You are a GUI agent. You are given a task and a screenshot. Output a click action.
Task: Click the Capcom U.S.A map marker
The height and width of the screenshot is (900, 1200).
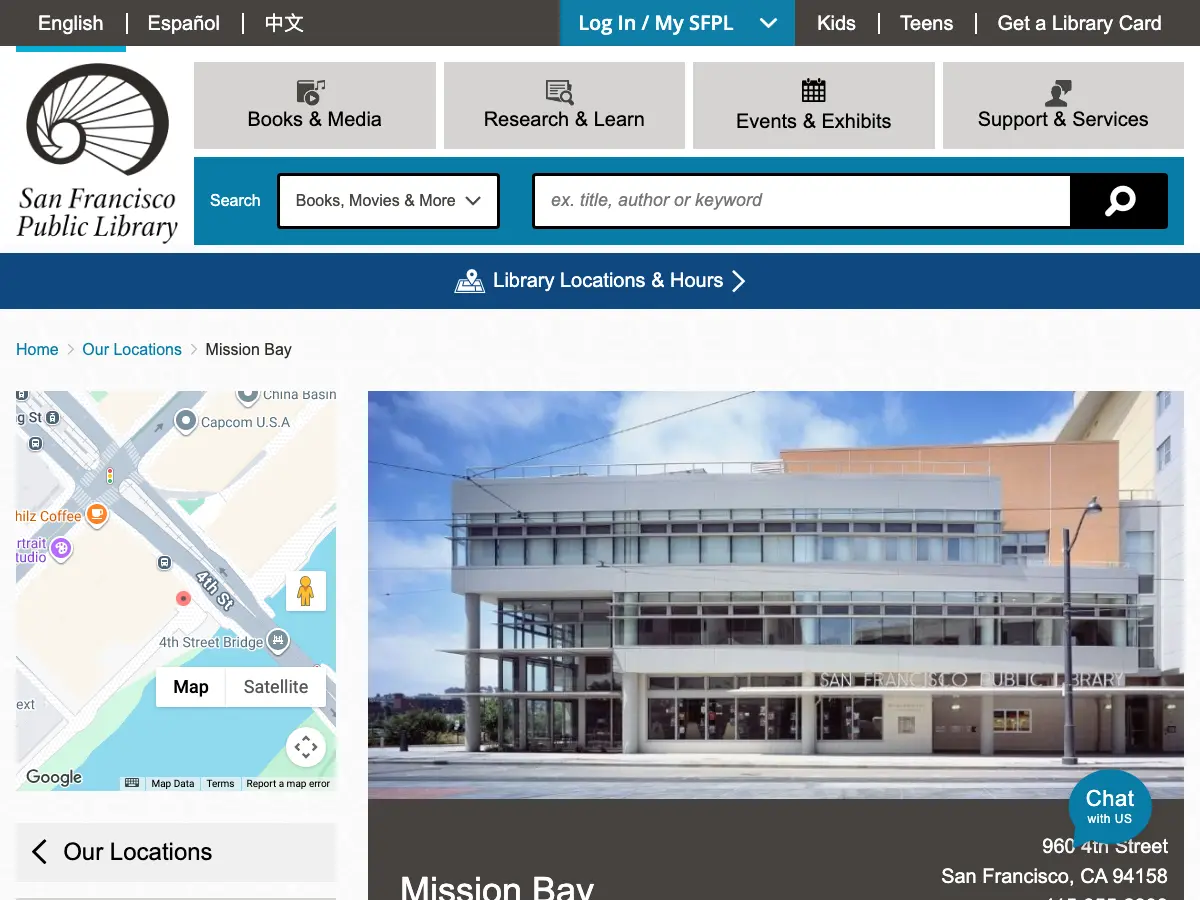(x=185, y=422)
